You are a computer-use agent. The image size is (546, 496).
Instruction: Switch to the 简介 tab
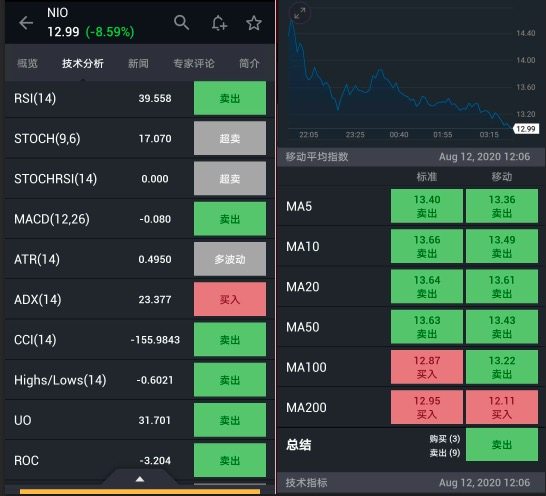[249, 63]
